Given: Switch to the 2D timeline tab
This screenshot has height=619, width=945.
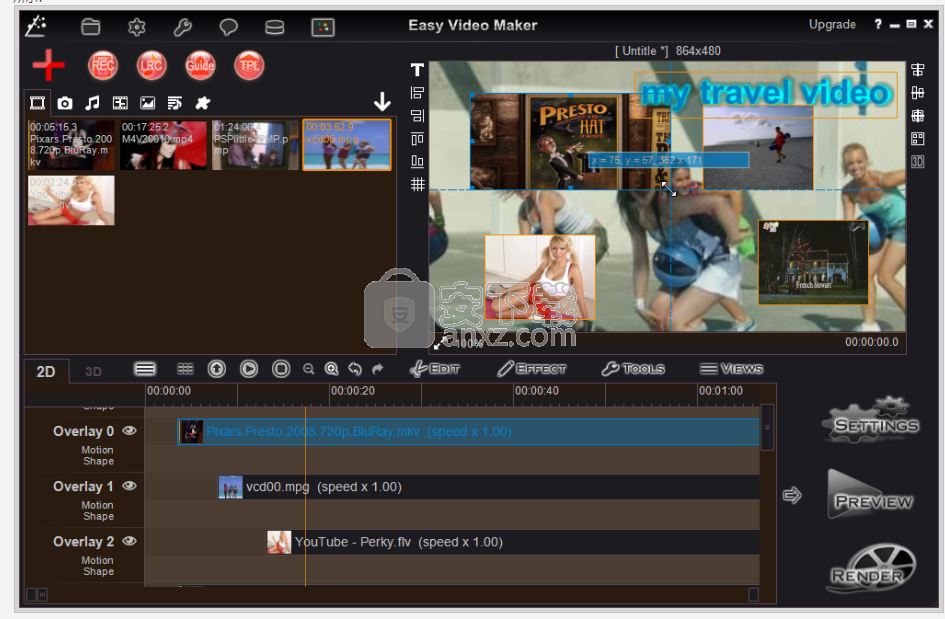Looking at the screenshot, I should pyautogui.click(x=46, y=371).
